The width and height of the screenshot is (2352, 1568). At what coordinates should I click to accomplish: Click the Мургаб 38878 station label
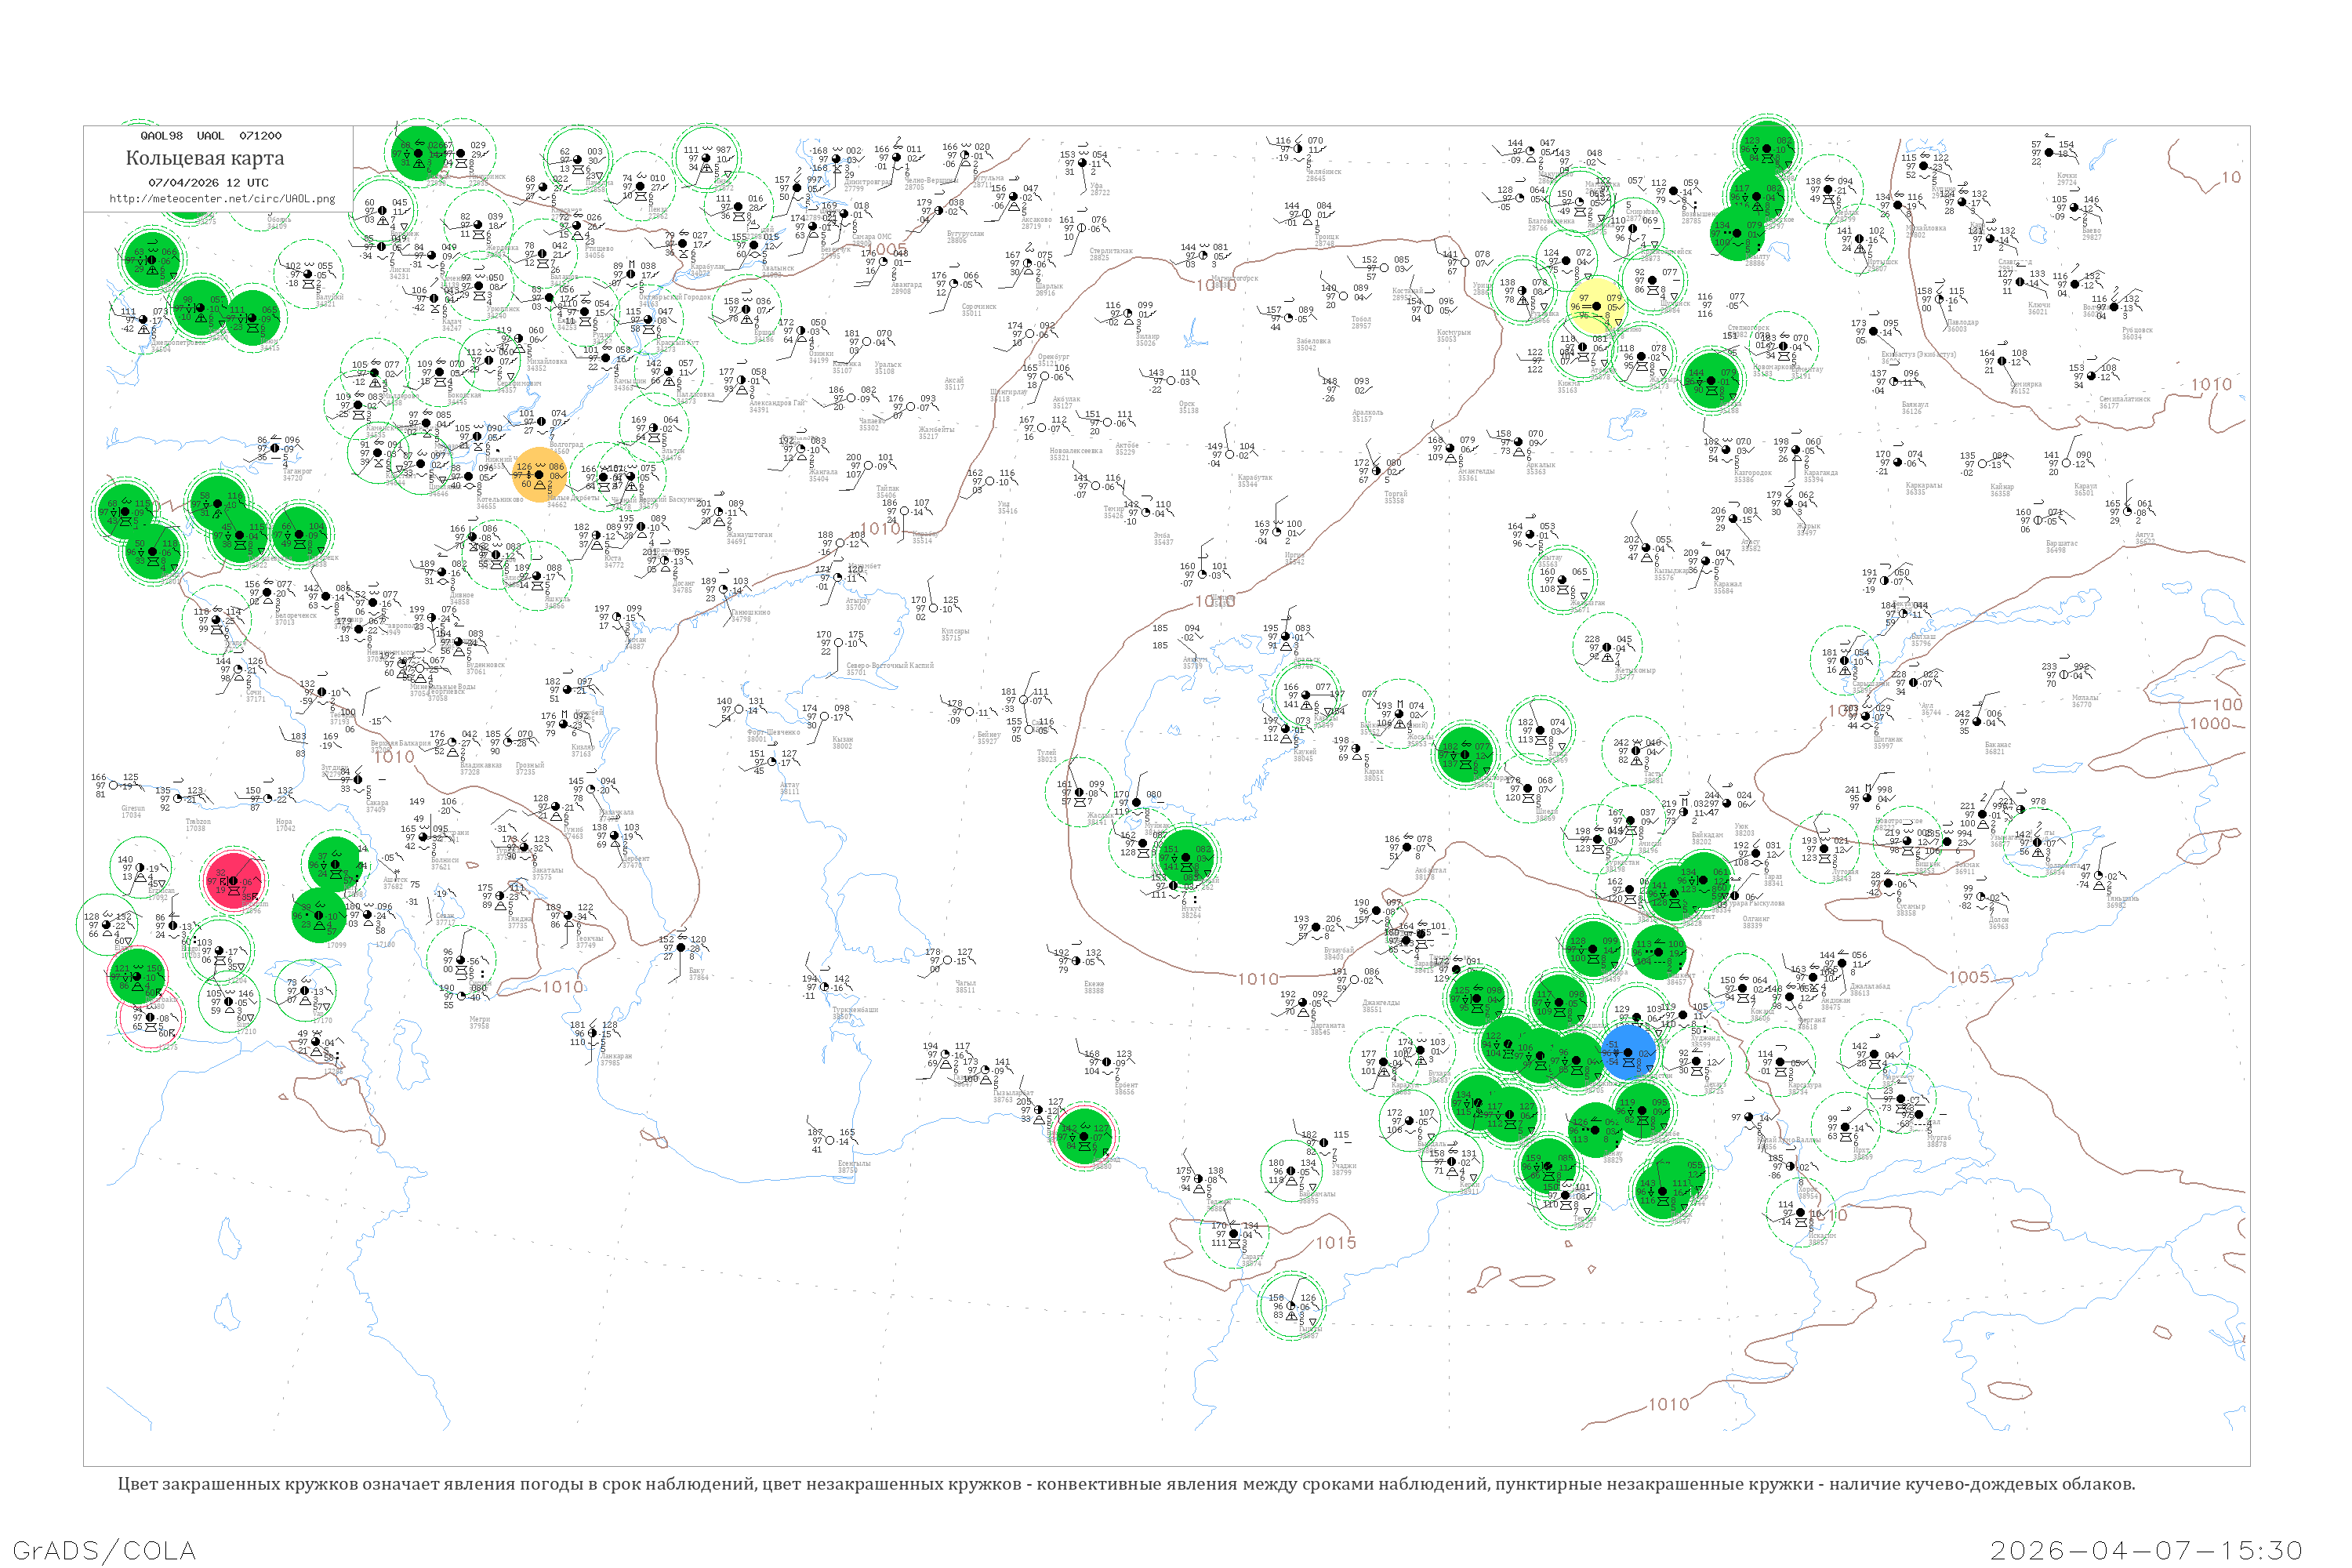1937,1141
